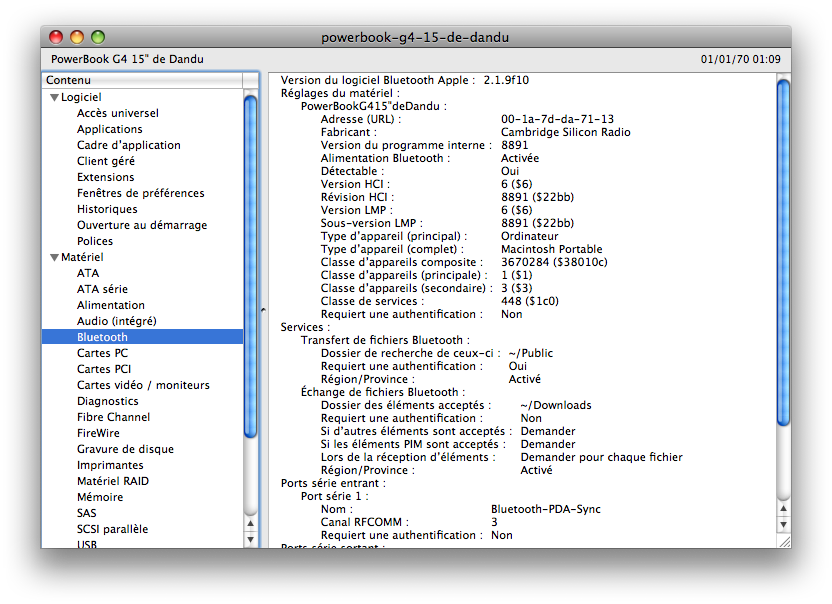832x604 pixels.
Task: Select Cartes PC entry
Action: click(102, 353)
